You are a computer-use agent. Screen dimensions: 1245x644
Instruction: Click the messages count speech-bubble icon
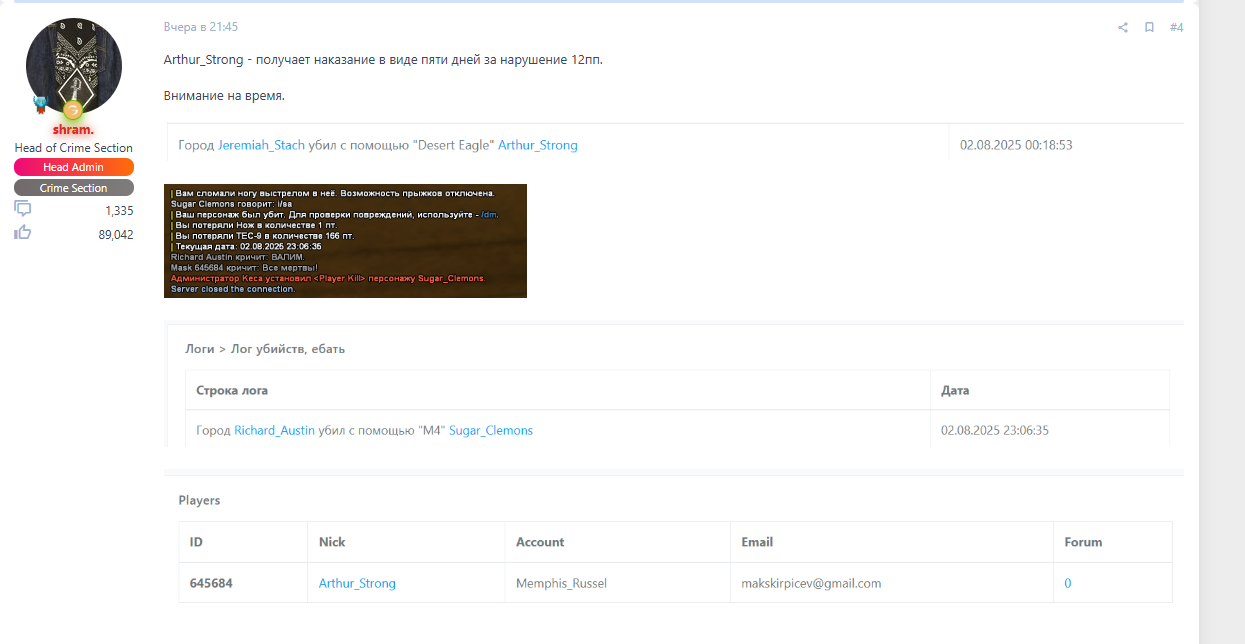click(x=23, y=209)
